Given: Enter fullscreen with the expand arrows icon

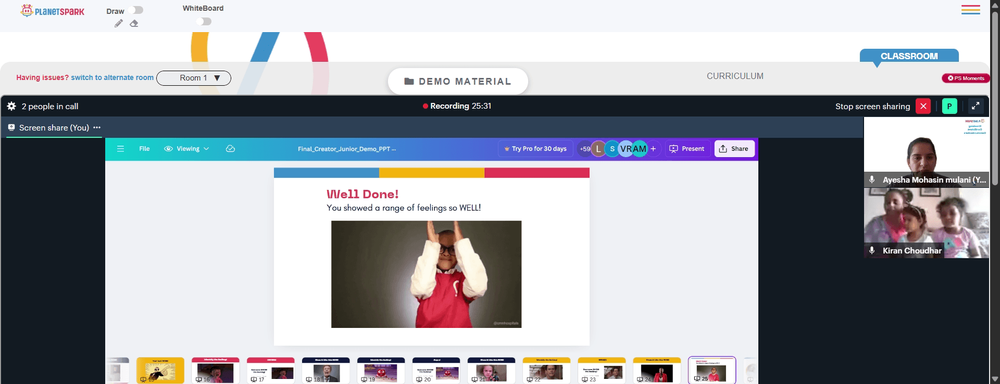Looking at the screenshot, I should pyautogui.click(x=975, y=107).
